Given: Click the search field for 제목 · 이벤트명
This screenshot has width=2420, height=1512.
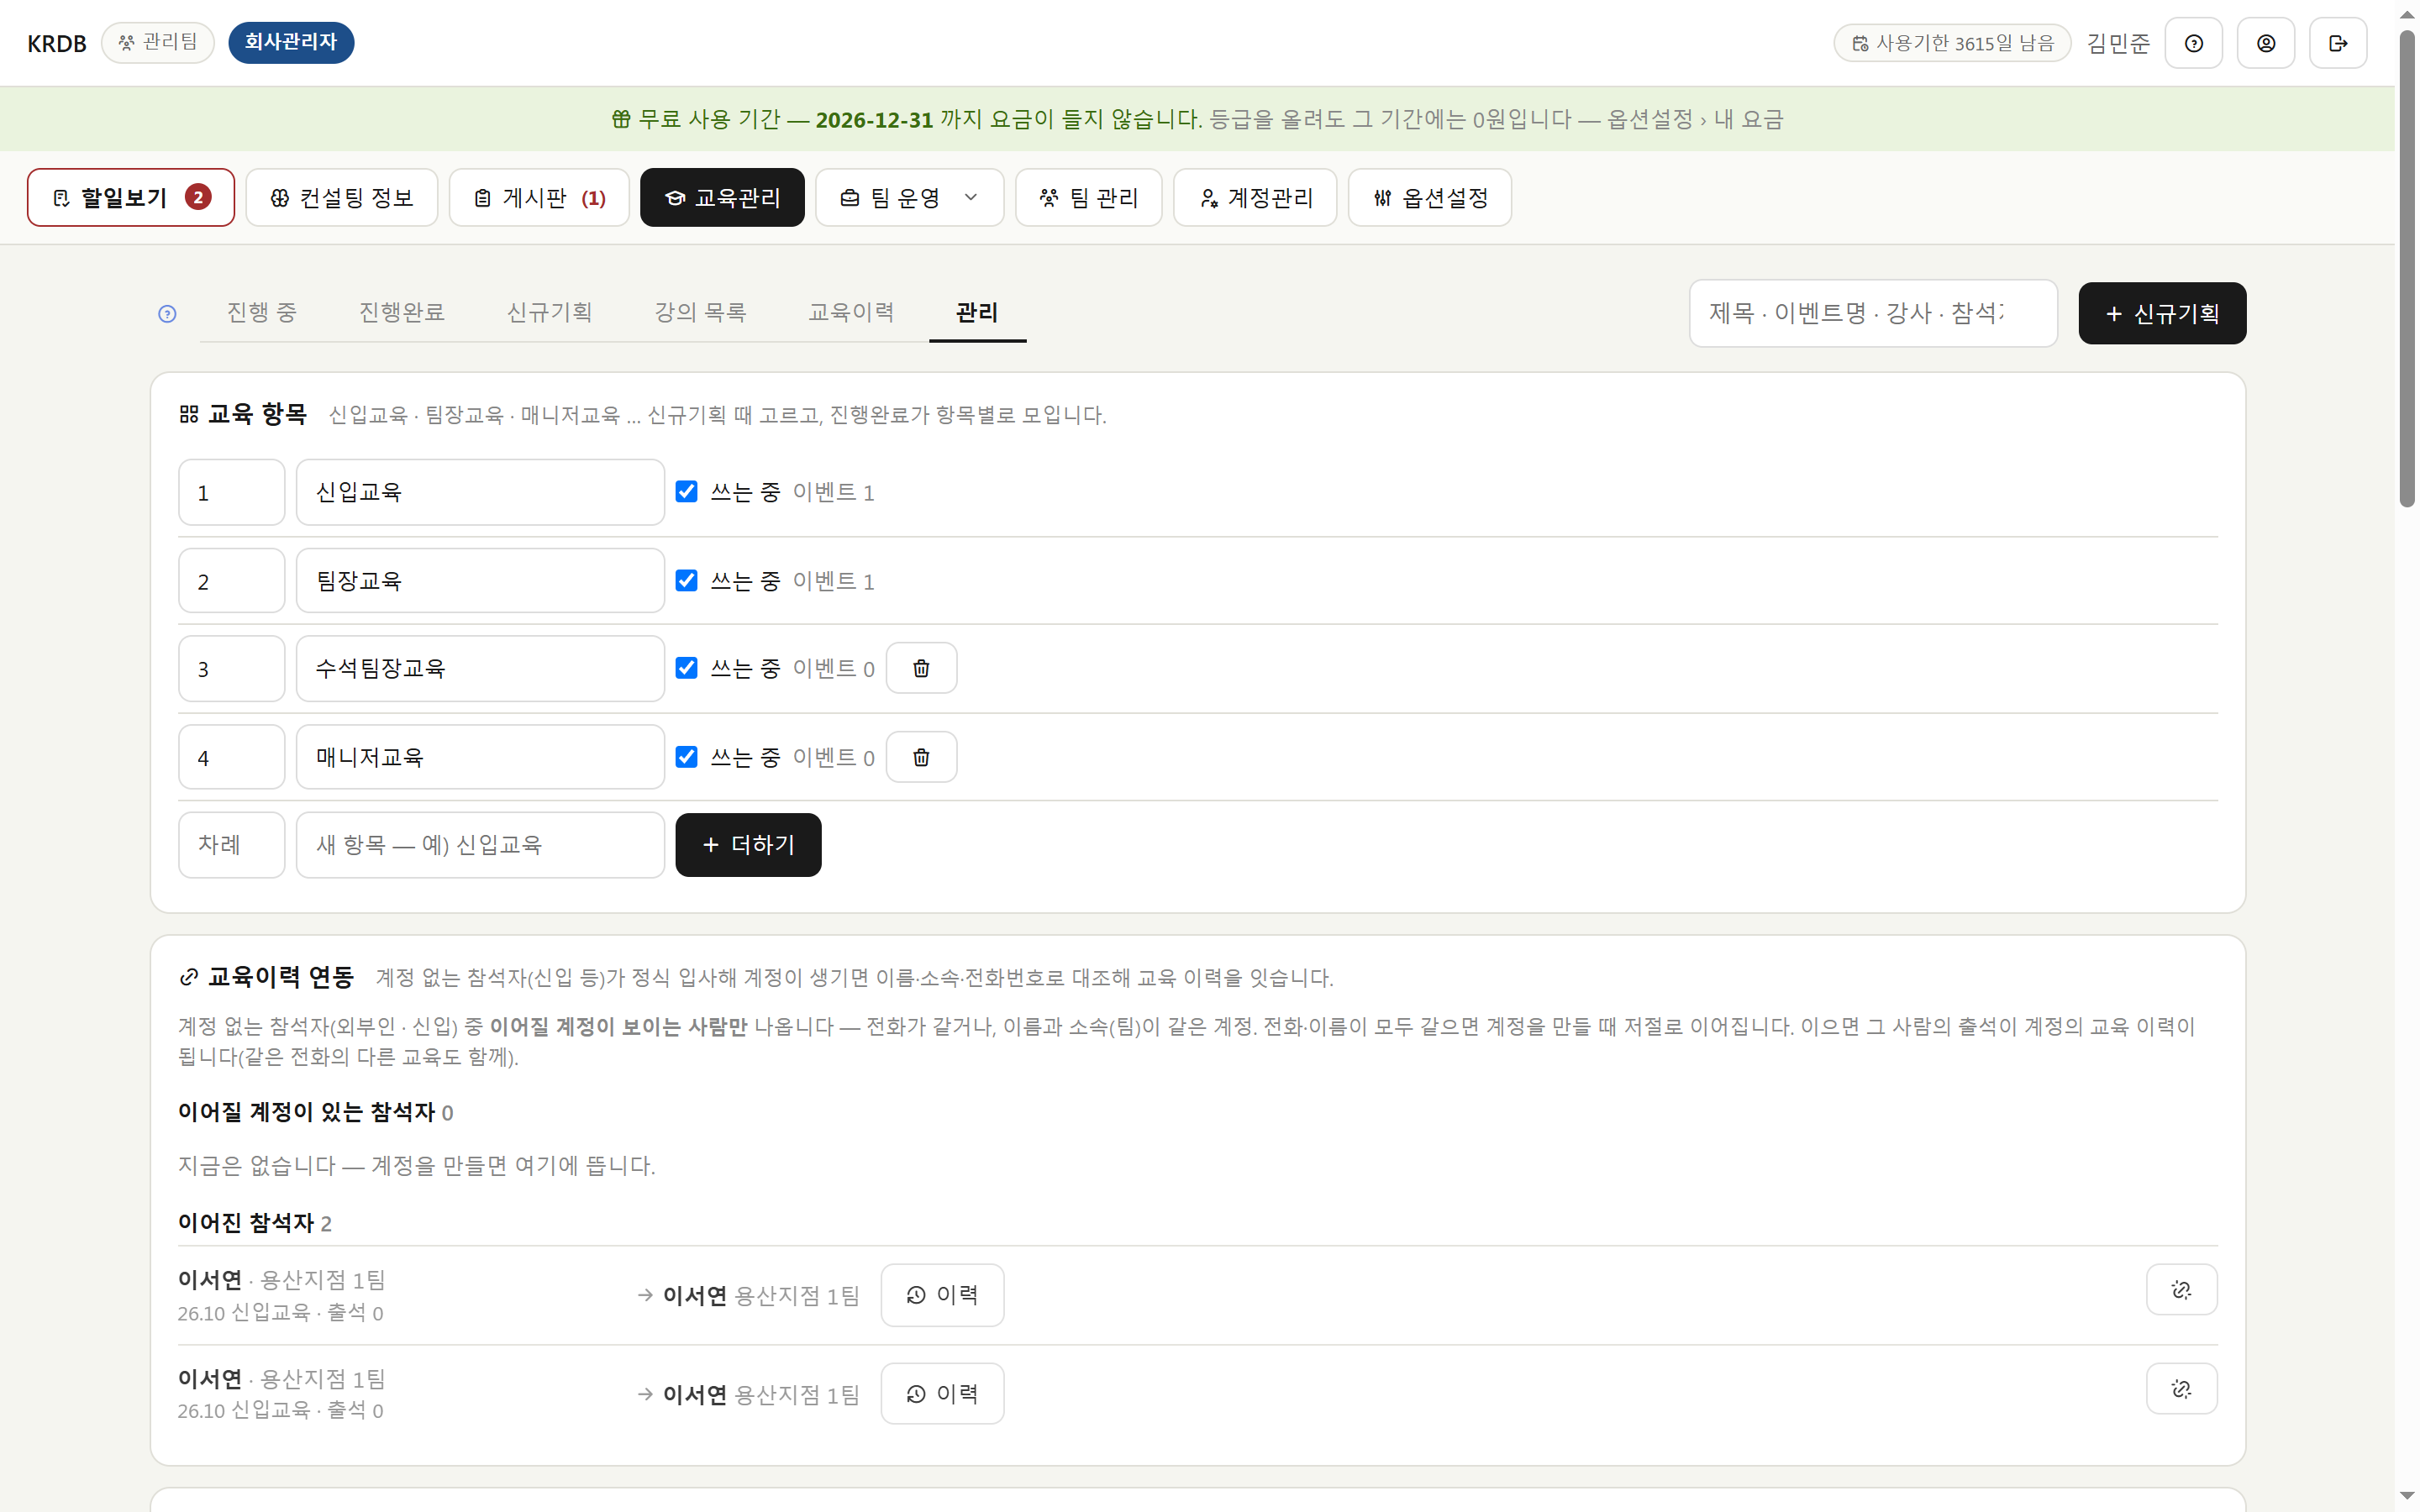Looking at the screenshot, I should click(x=1873, y=313).
